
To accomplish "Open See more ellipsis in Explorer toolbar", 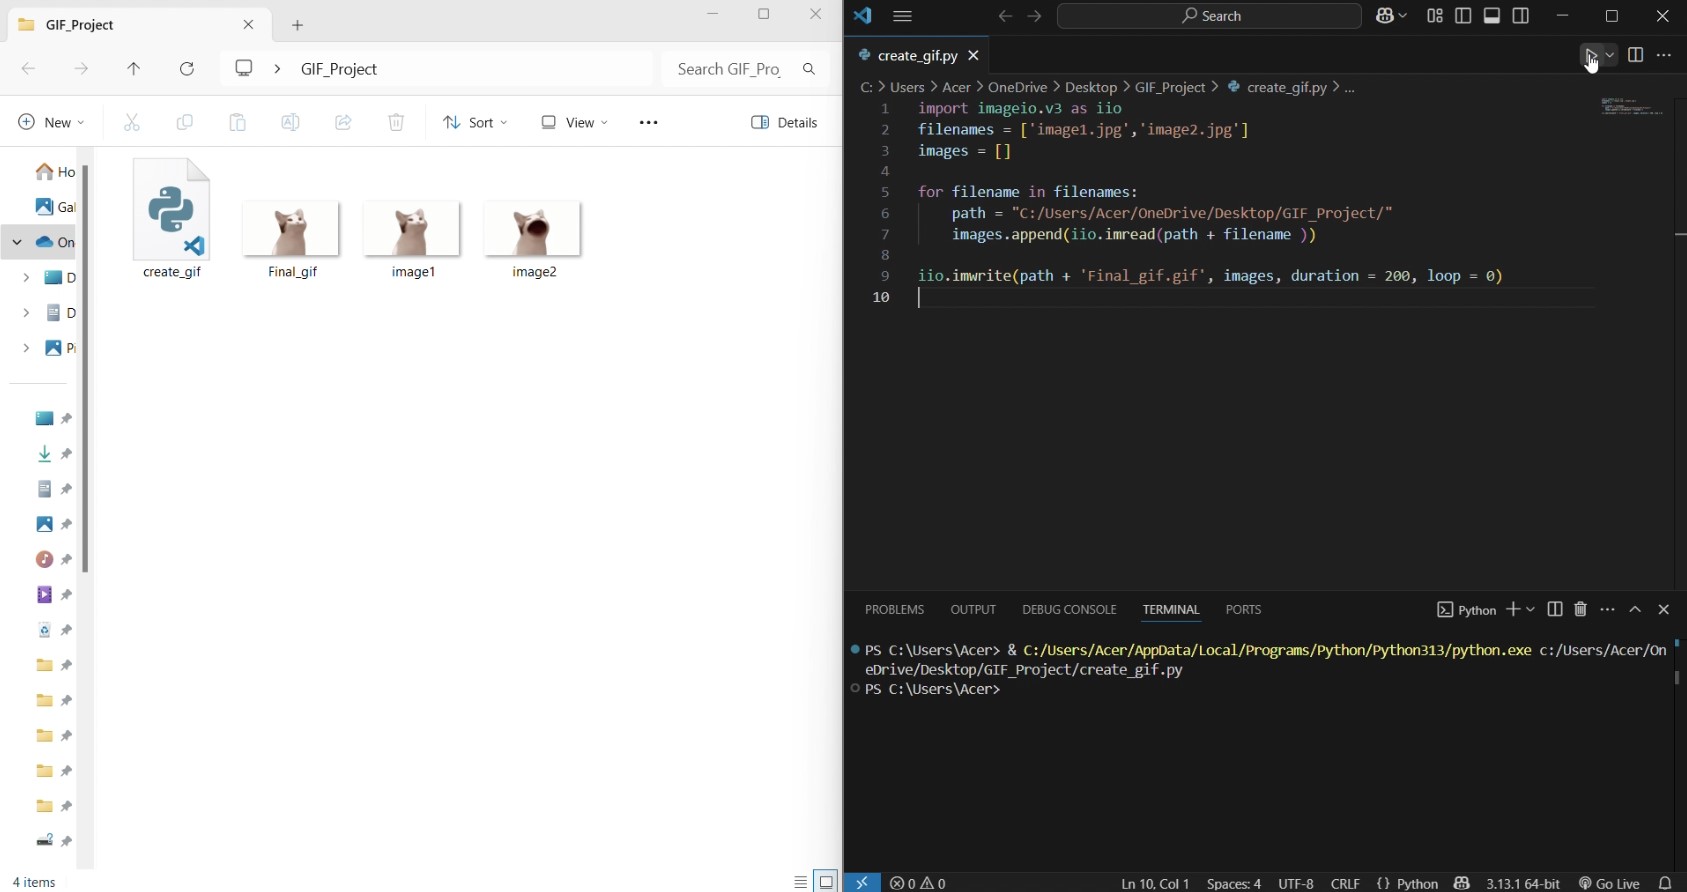I will click(648, 122).
